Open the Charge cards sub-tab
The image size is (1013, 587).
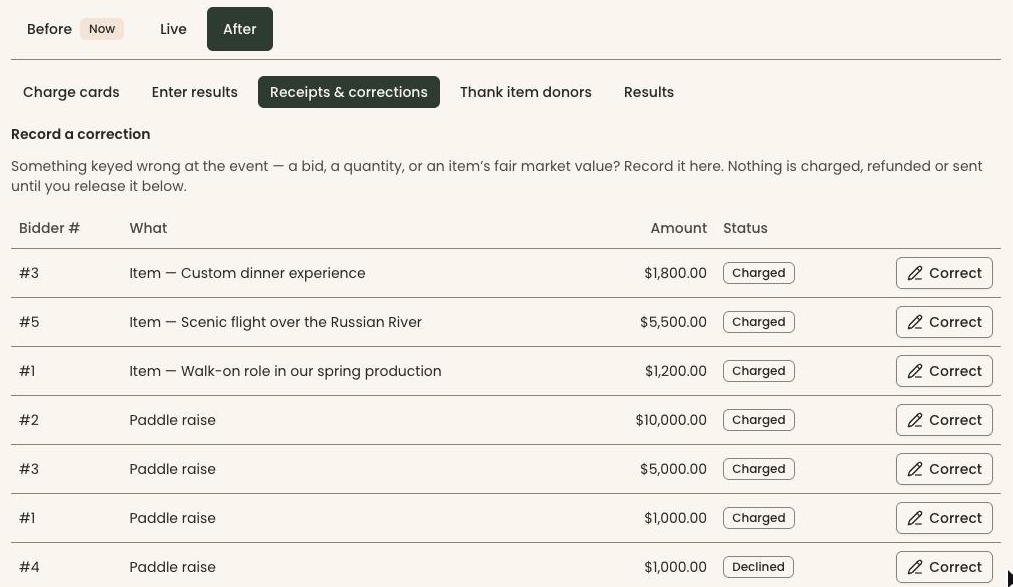71,92
